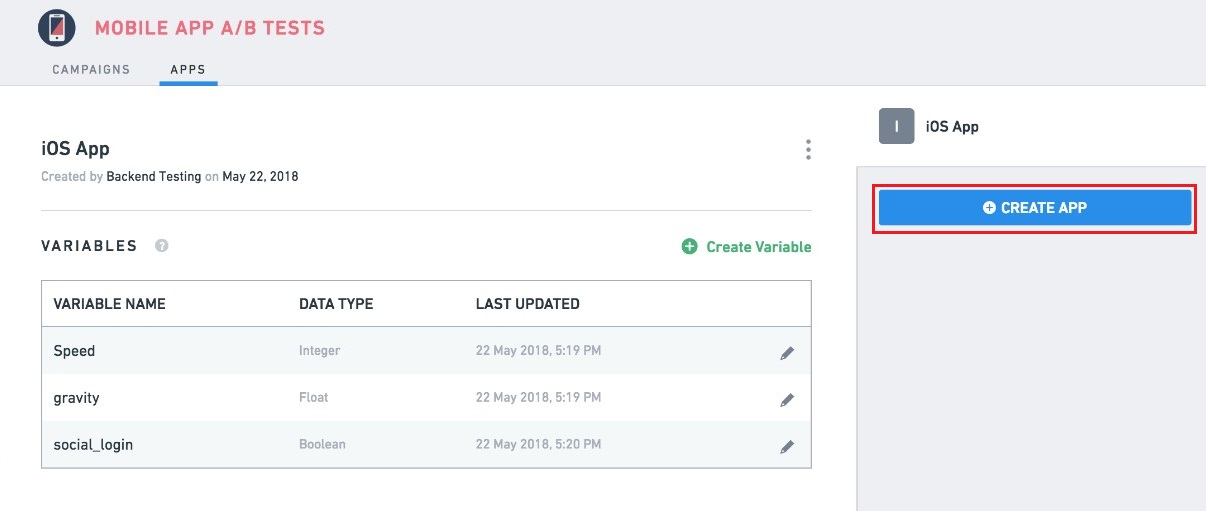Click the green plus icon for Create Variable
This screenshot has height=511, width=1206.
click(689, 246)
